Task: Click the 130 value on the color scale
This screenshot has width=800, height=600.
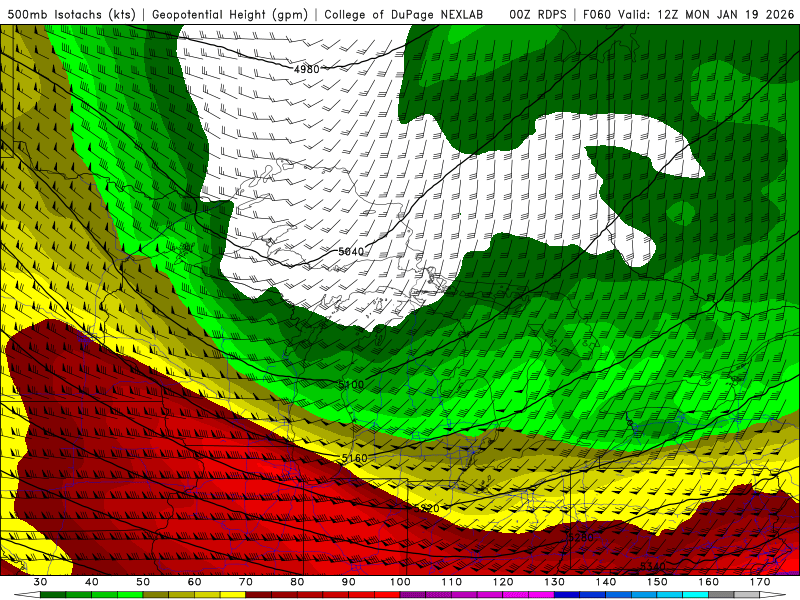Action: 554,582
